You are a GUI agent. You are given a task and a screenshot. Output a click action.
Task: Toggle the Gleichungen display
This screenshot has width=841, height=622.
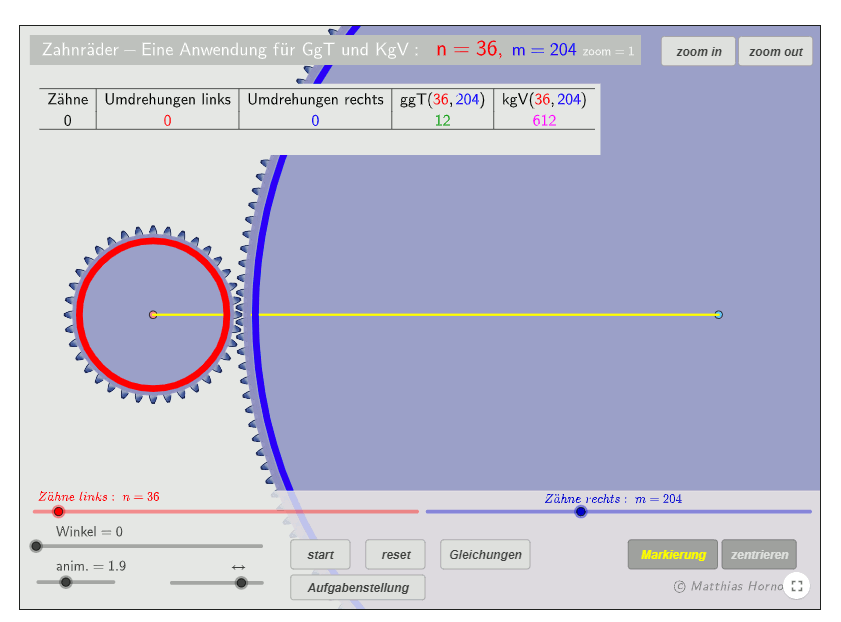coord(485,555)
